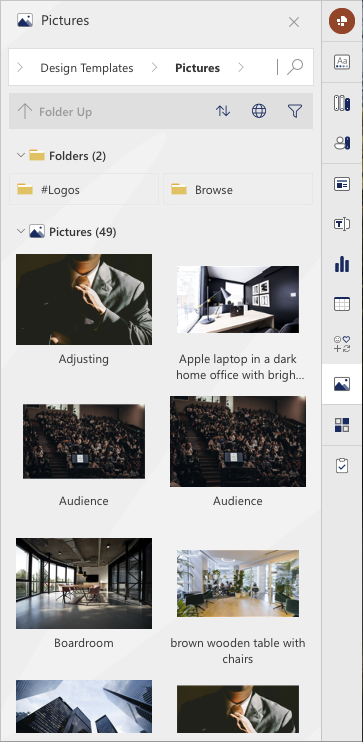The image size is (363, 742).
Task: Select the larger Audience picture thumbnail
Action: tap(238, 442)
